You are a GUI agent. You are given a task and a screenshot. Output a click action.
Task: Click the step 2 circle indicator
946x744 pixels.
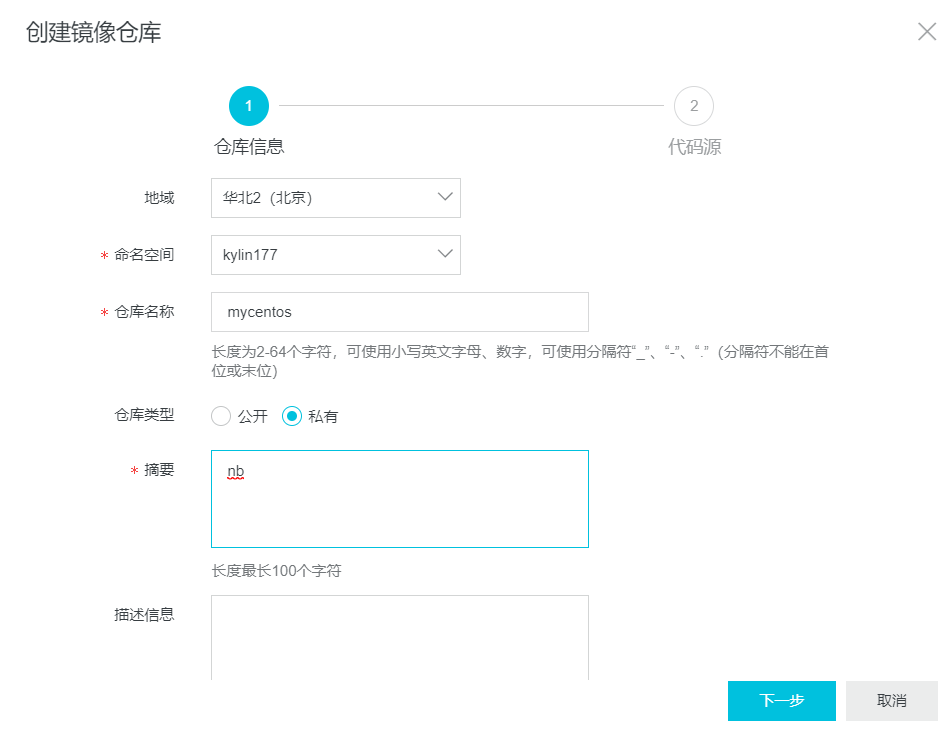pyautogui.click(x=694, y=106)
